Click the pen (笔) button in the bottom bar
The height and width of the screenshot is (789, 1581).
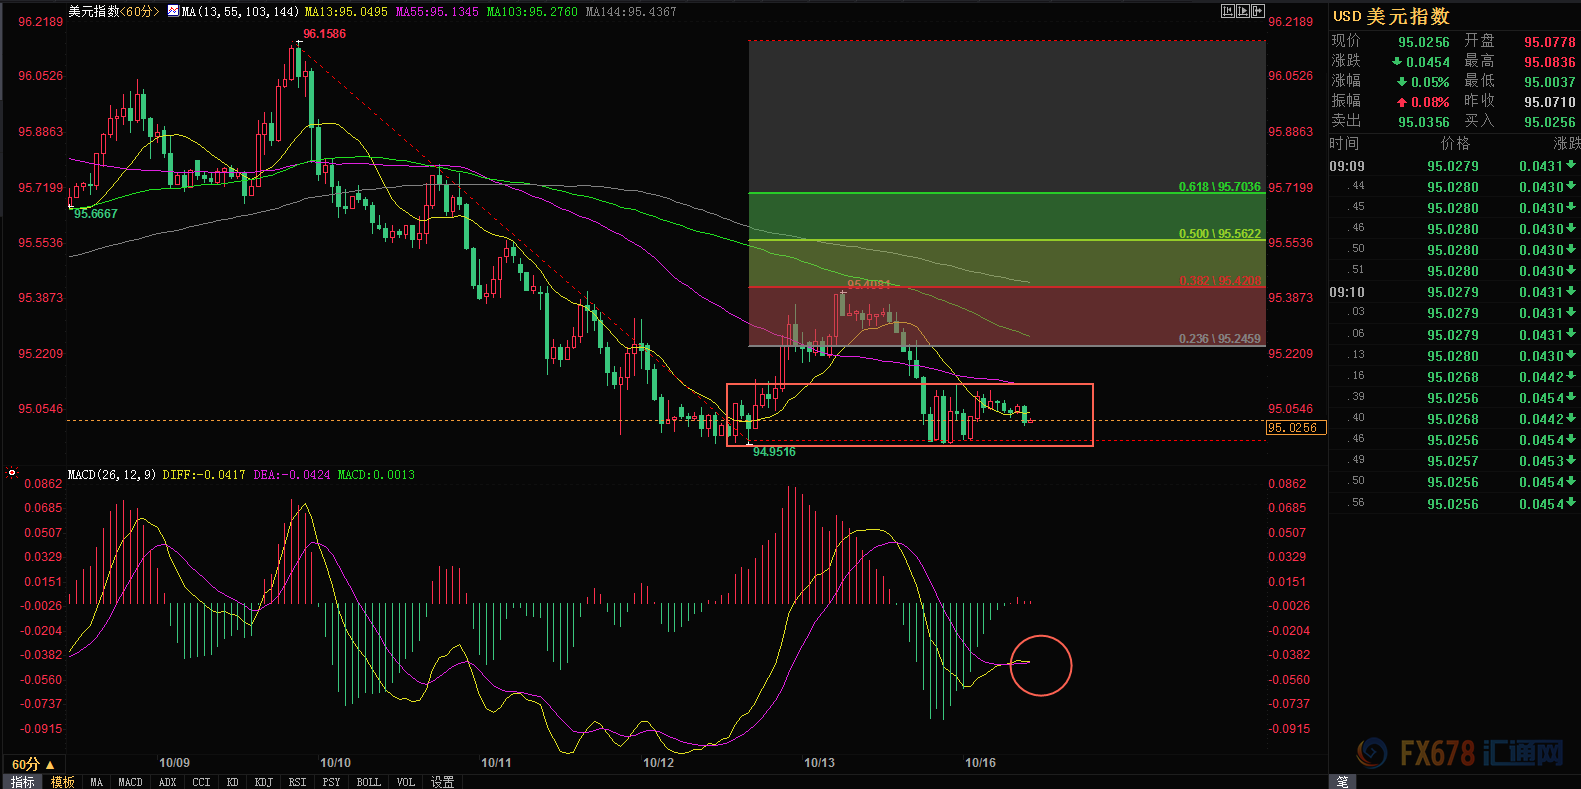1342,782
